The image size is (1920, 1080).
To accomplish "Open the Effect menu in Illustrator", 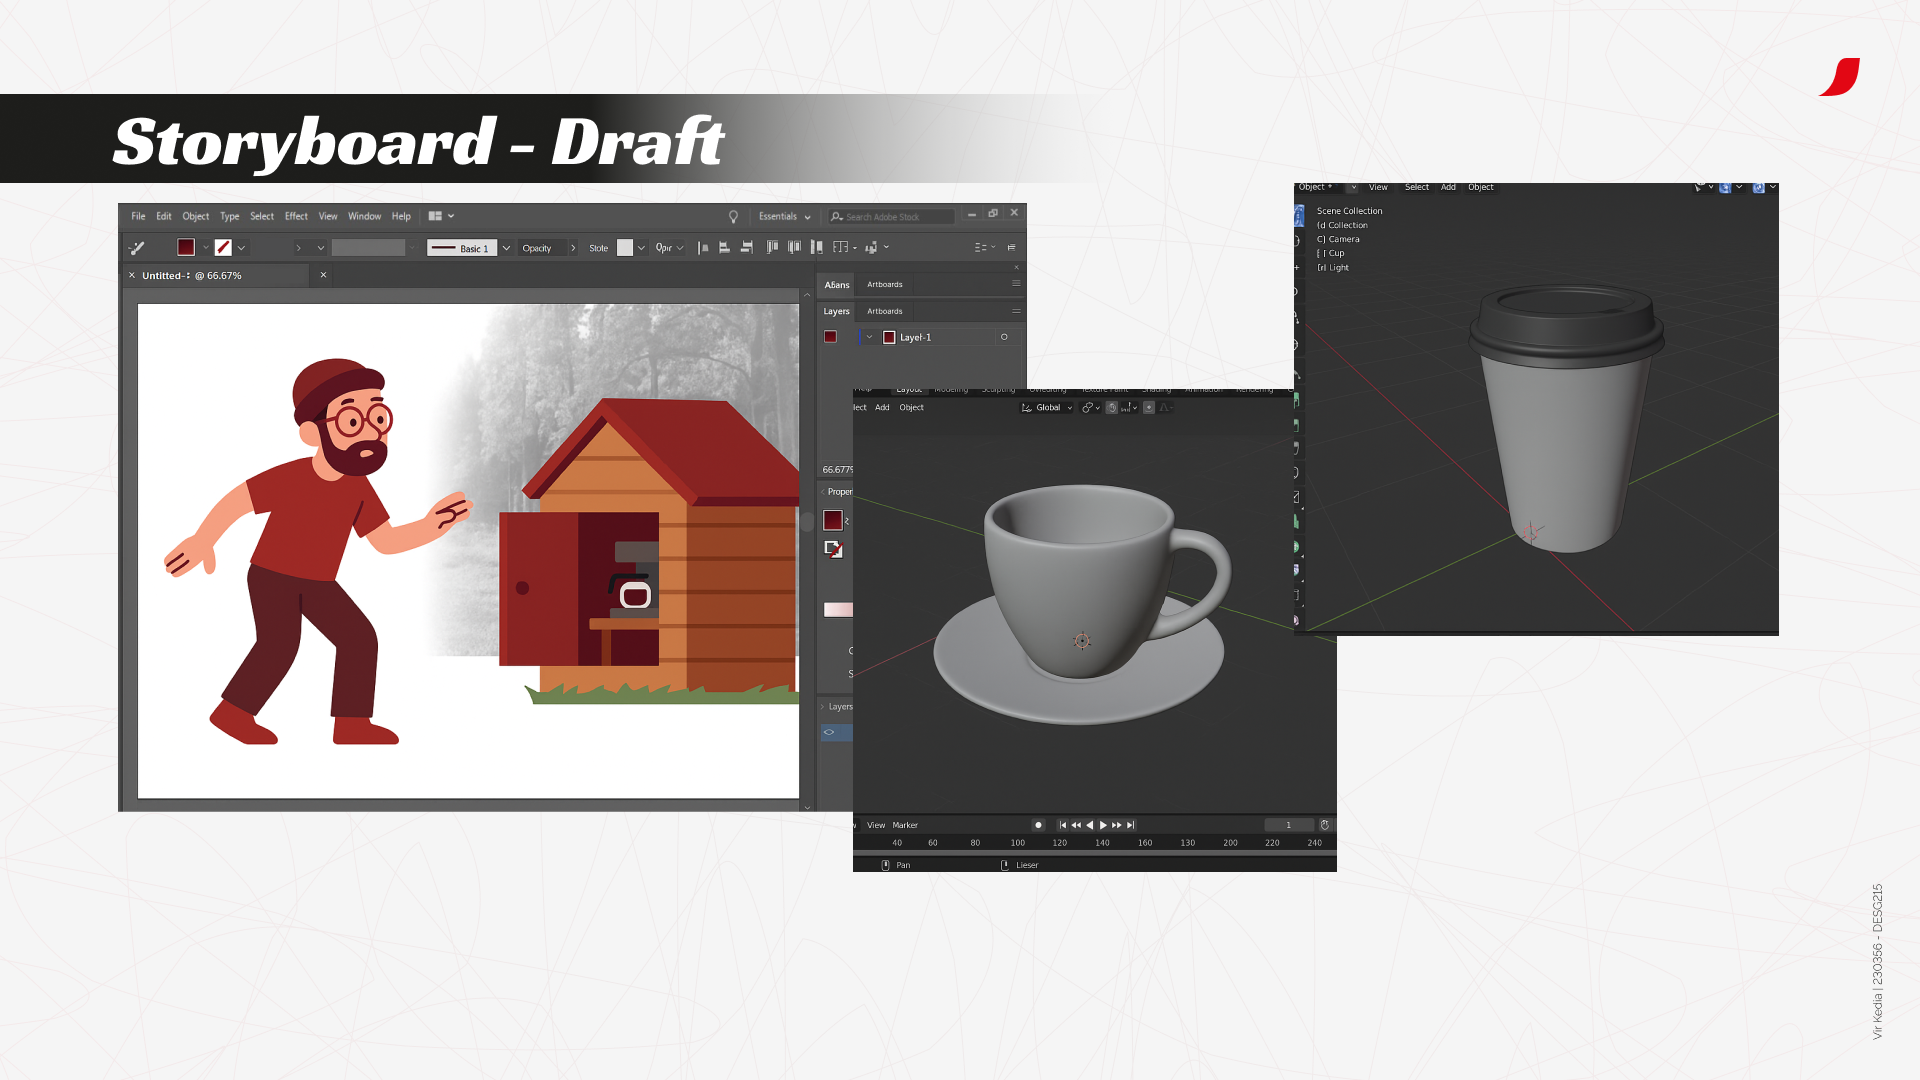I will (x=296, y=216).
